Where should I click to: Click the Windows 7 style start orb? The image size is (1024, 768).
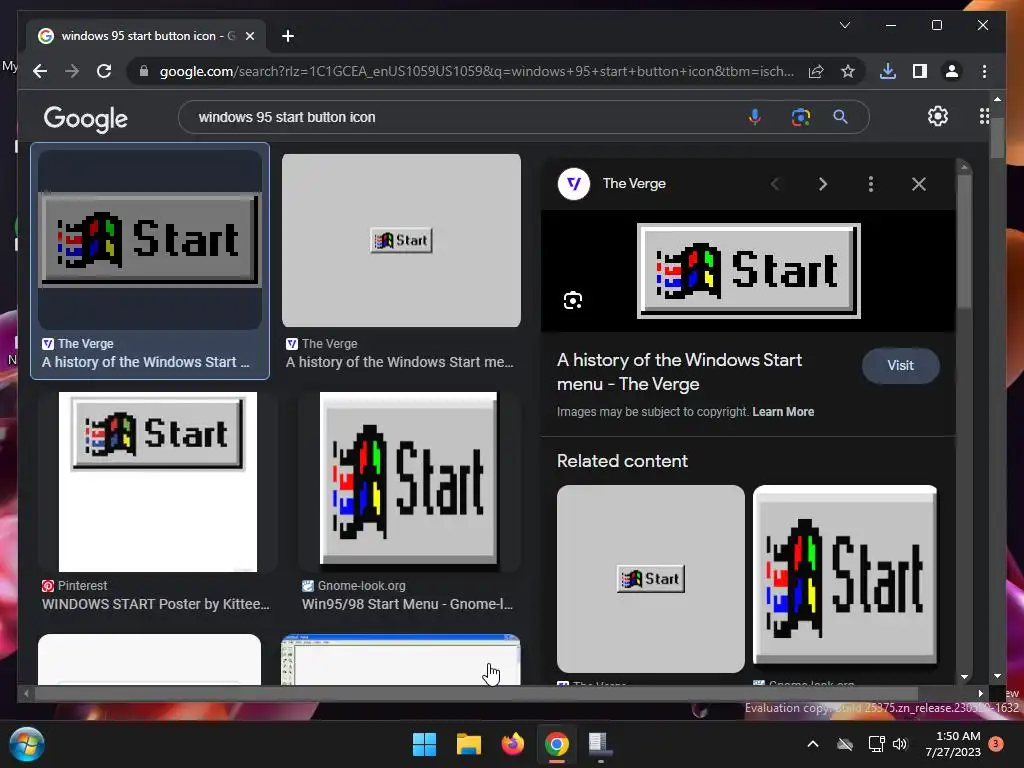26,744
